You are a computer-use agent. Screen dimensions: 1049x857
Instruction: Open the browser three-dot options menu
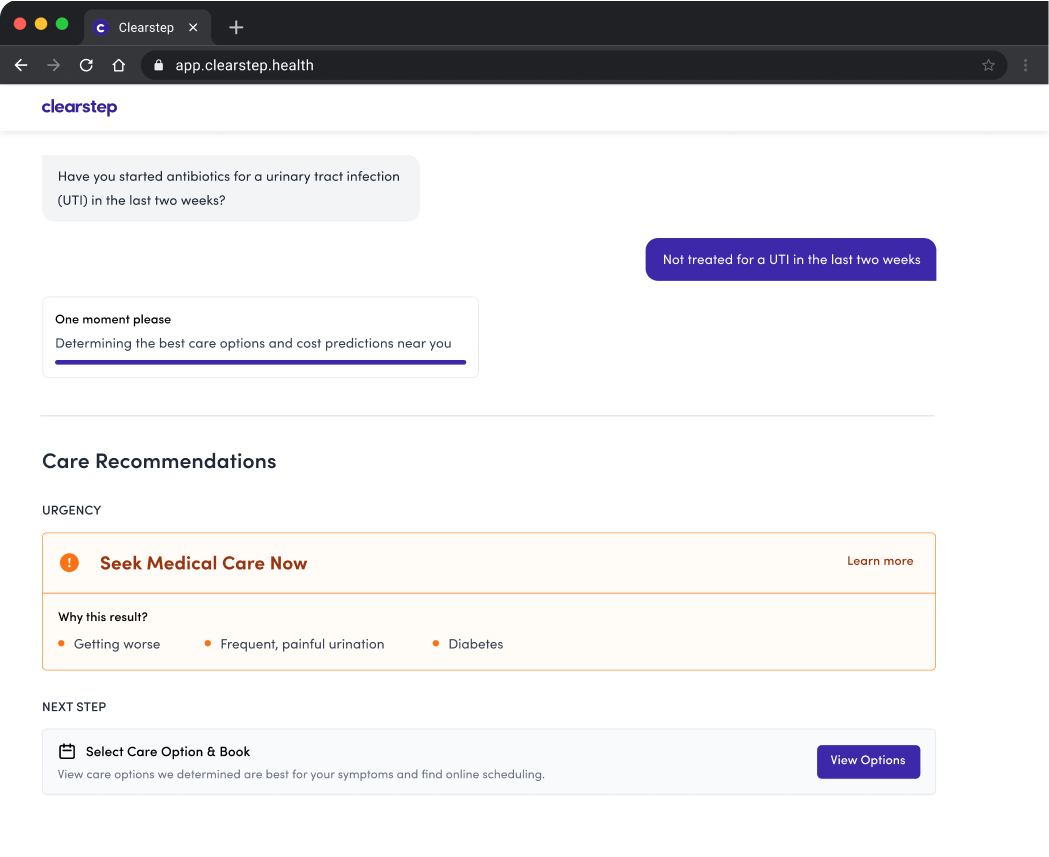(x=1023, y=64)
